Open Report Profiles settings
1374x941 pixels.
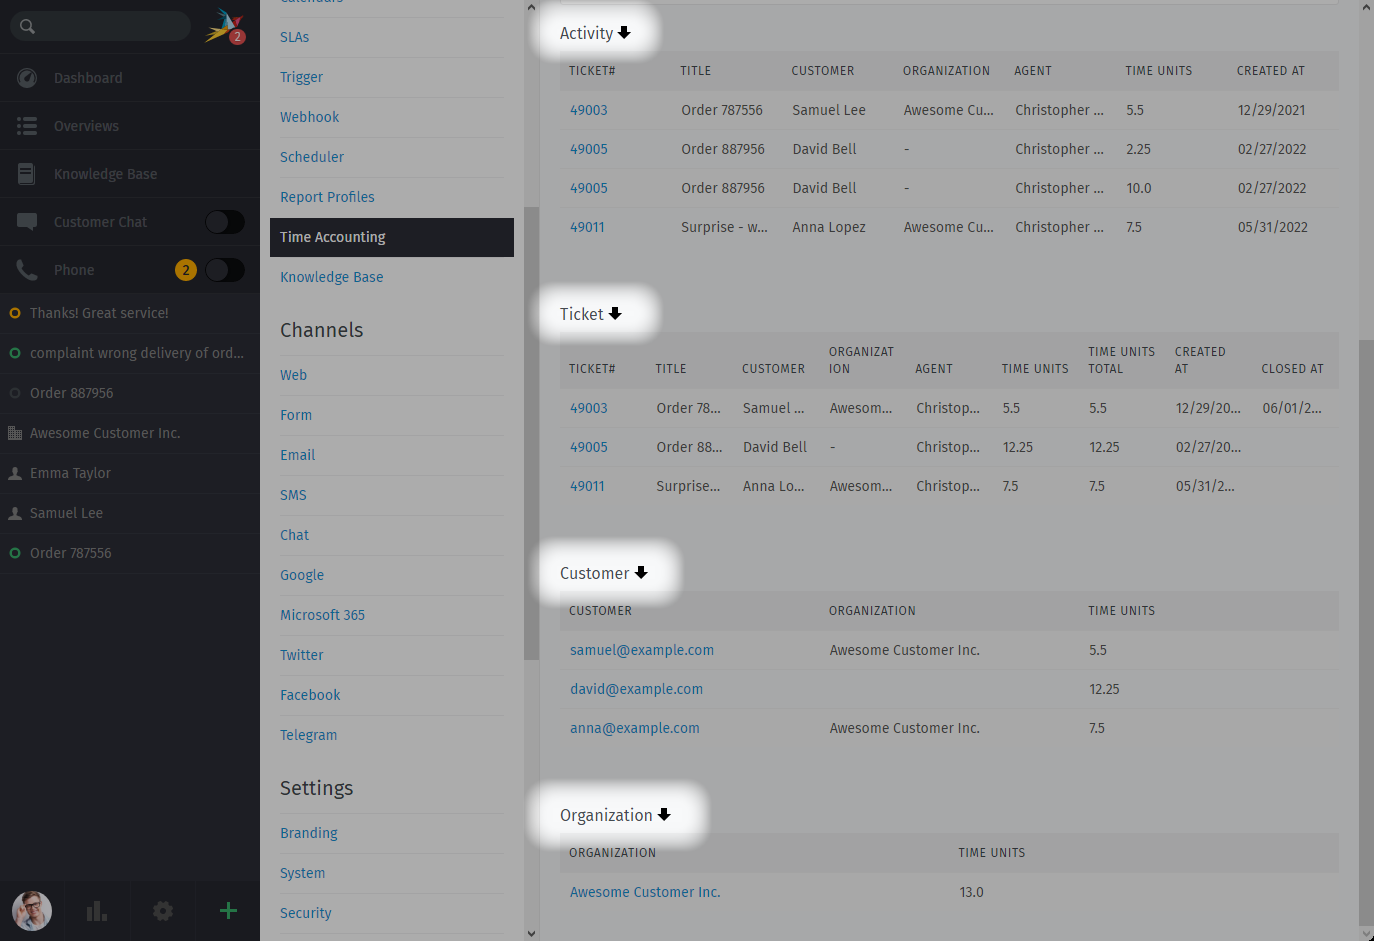[327, 197]
